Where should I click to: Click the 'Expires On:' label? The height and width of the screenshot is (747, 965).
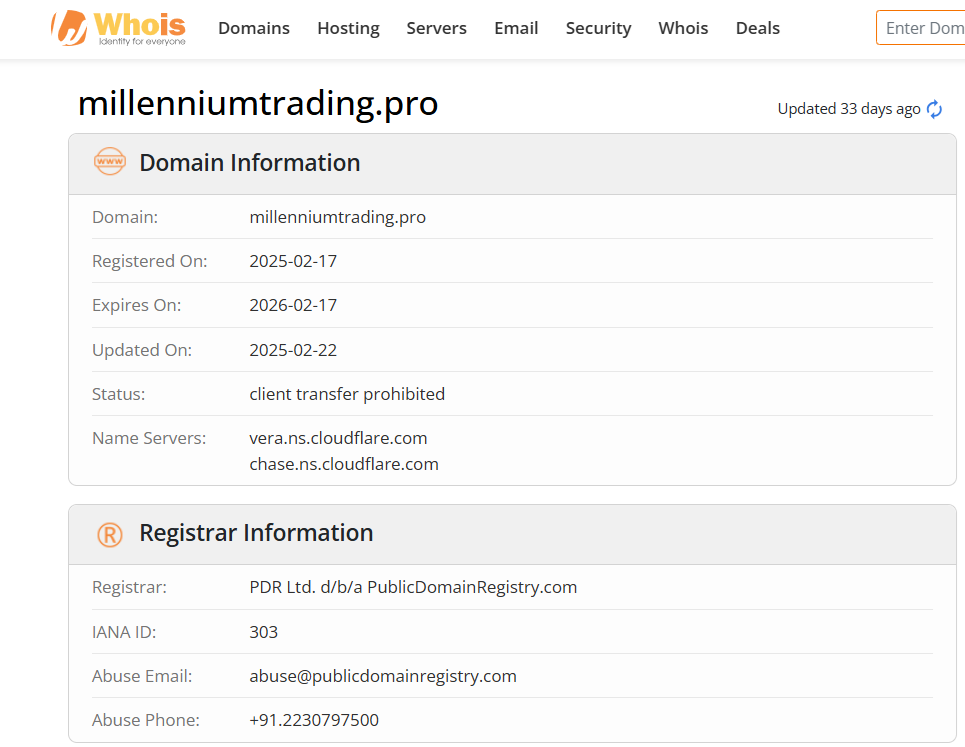pyautogui.click(x=137, y=305)
